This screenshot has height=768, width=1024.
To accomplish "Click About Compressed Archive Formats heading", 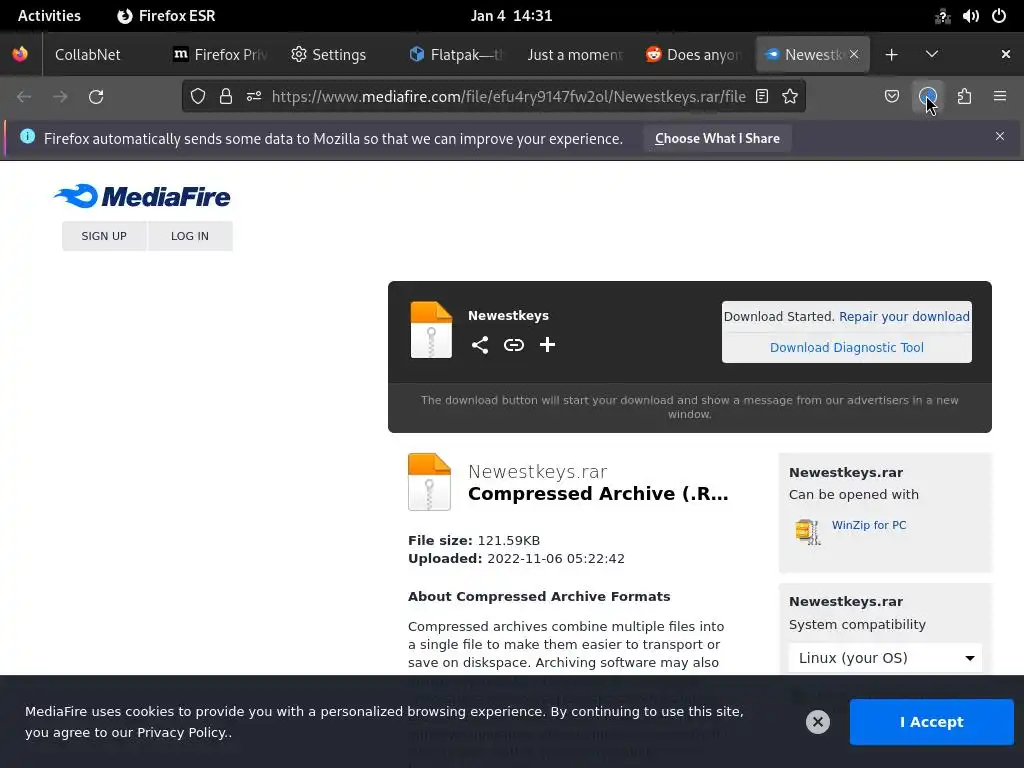I will [539, 596].
